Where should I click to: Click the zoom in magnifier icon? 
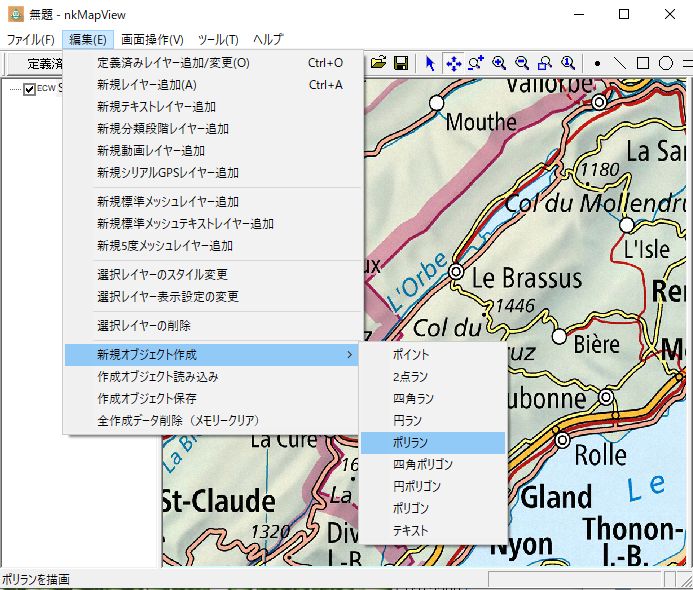tap(499, 63)
